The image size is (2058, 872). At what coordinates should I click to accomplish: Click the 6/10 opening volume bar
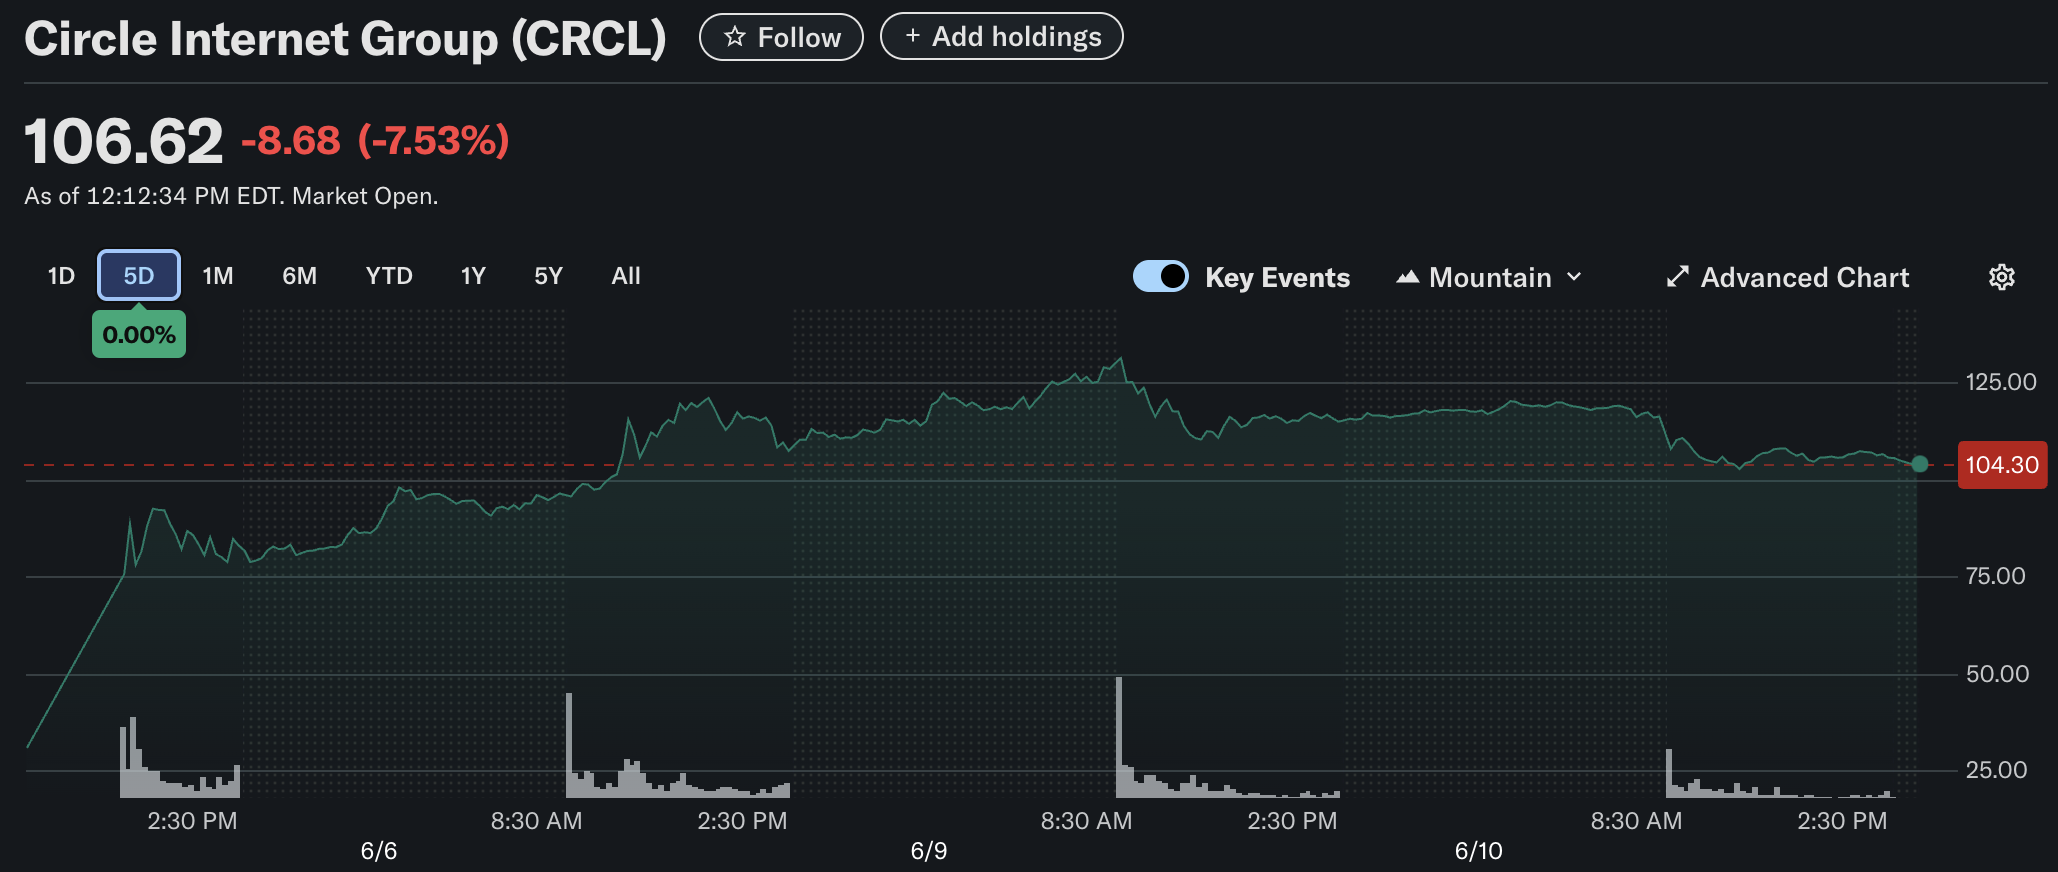pos(1669,773)
